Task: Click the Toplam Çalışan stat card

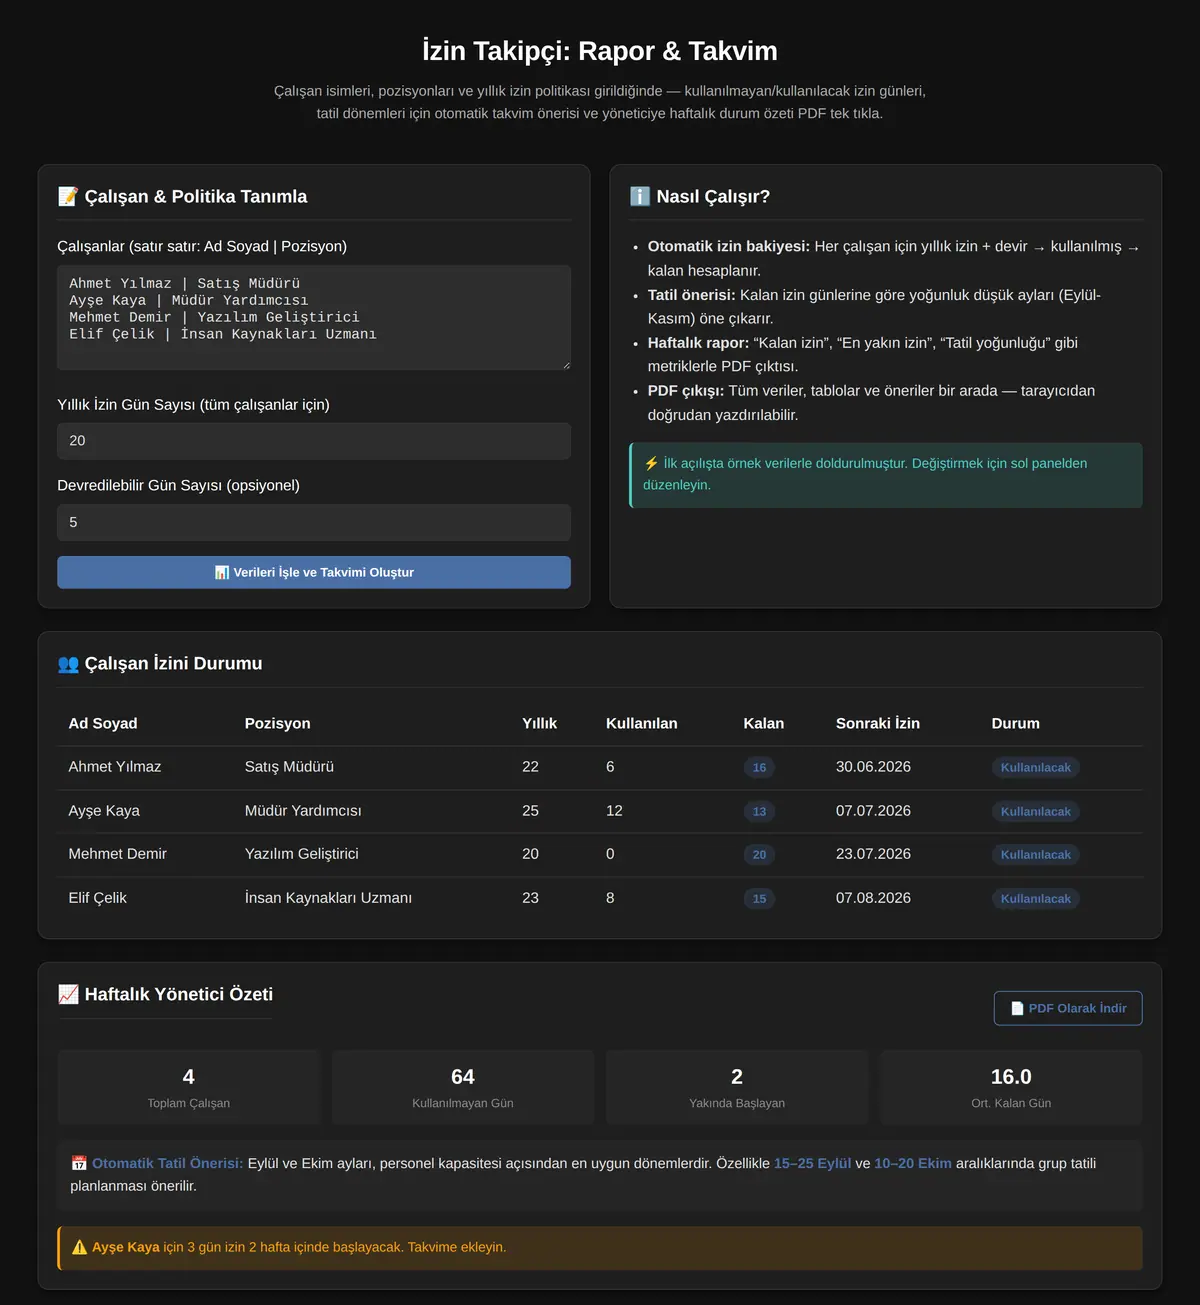Action: coord(189,1088)
